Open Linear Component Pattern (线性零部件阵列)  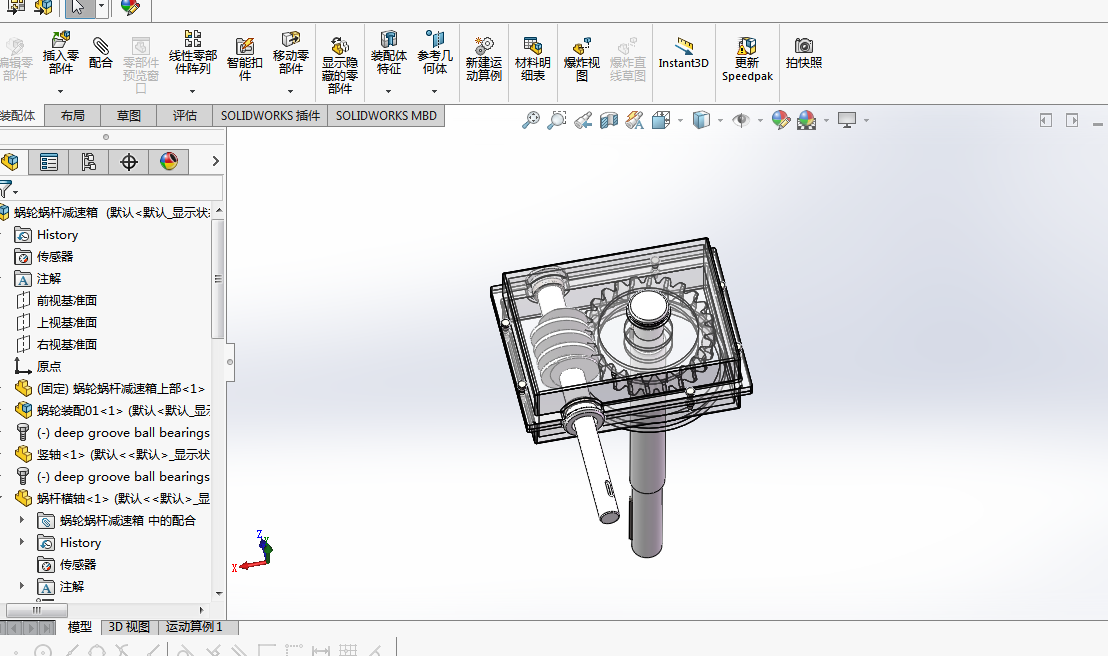(x=192, y=53)
